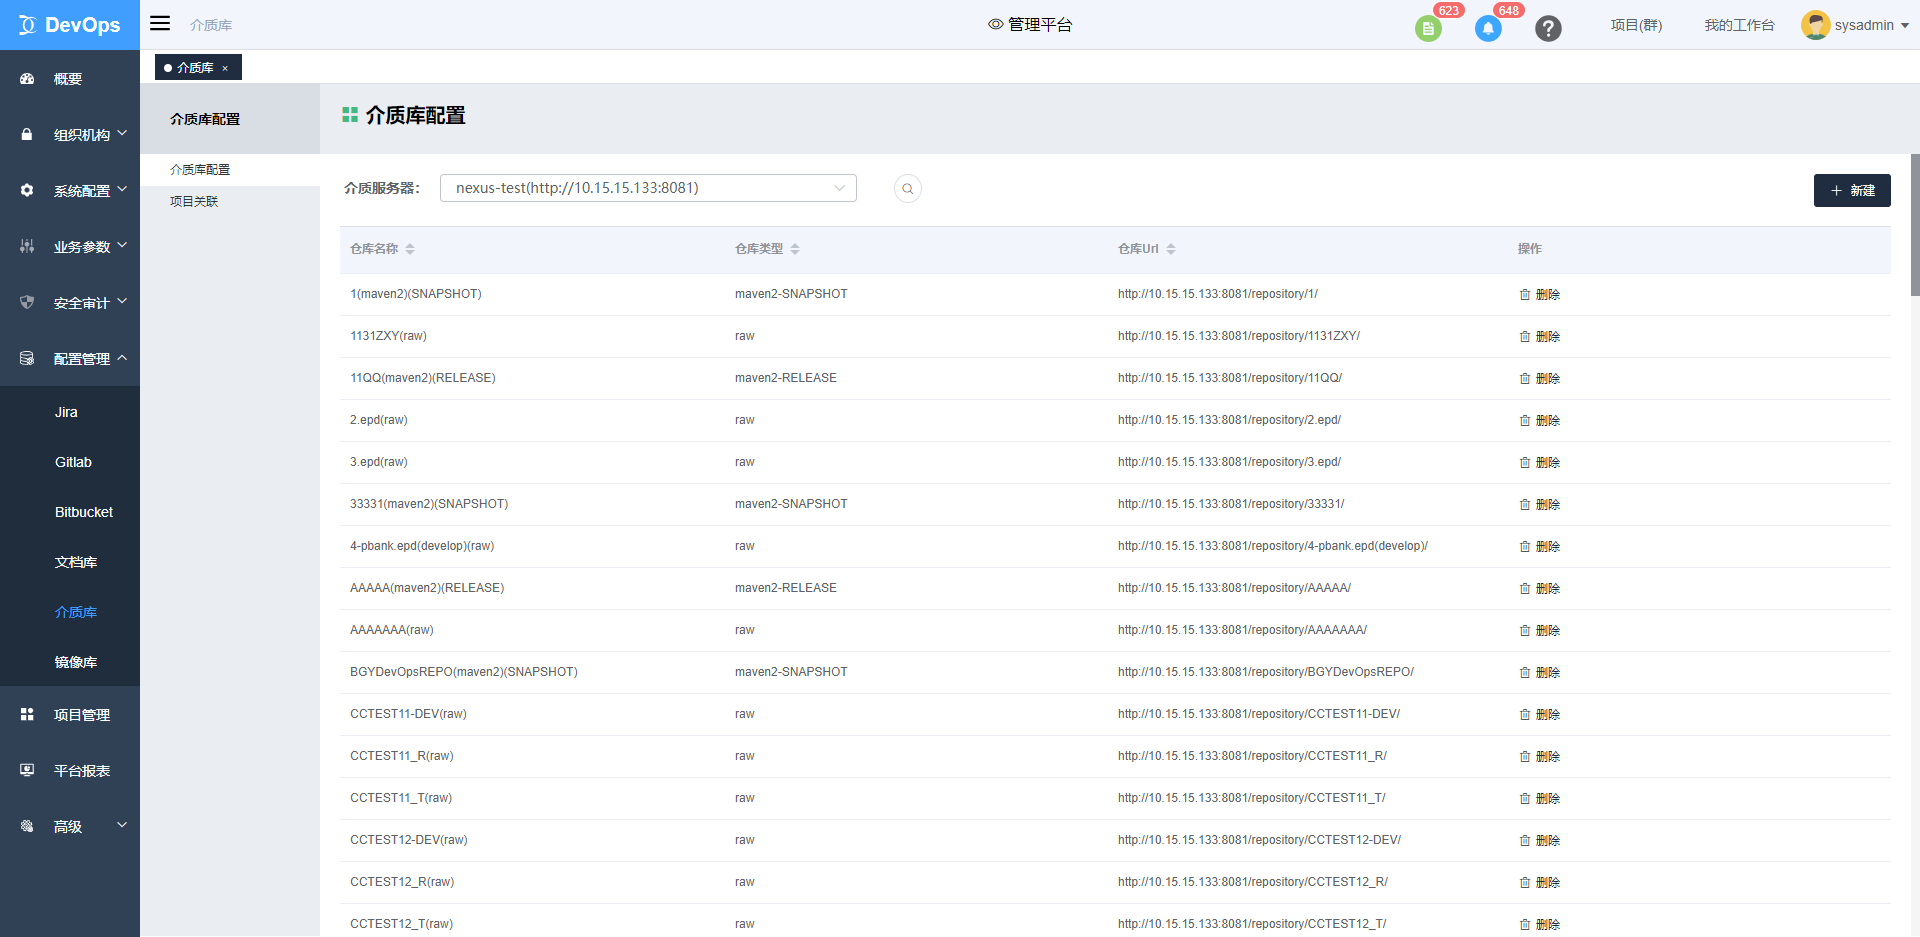
Task: Select 介质库配置 submenu item
Action: [200, 170]
